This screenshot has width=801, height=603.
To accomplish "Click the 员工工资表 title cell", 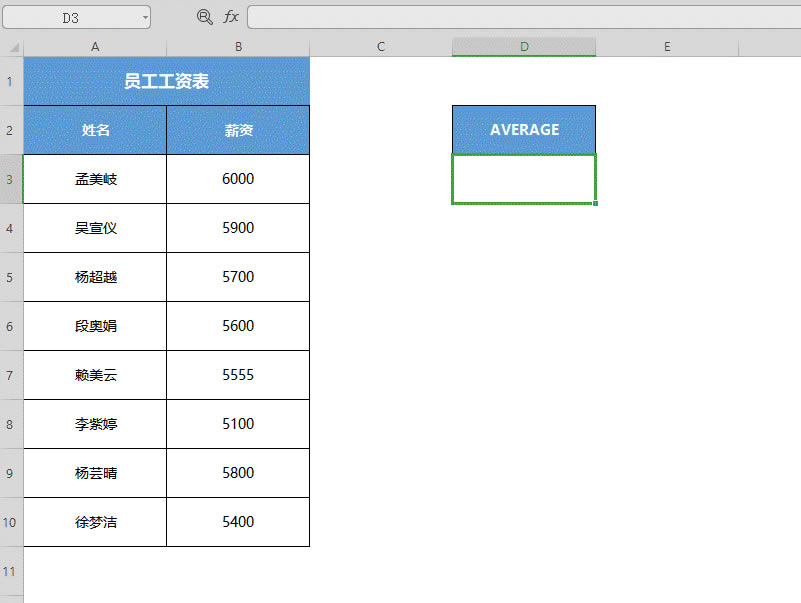I will click(x=167, y=81).
